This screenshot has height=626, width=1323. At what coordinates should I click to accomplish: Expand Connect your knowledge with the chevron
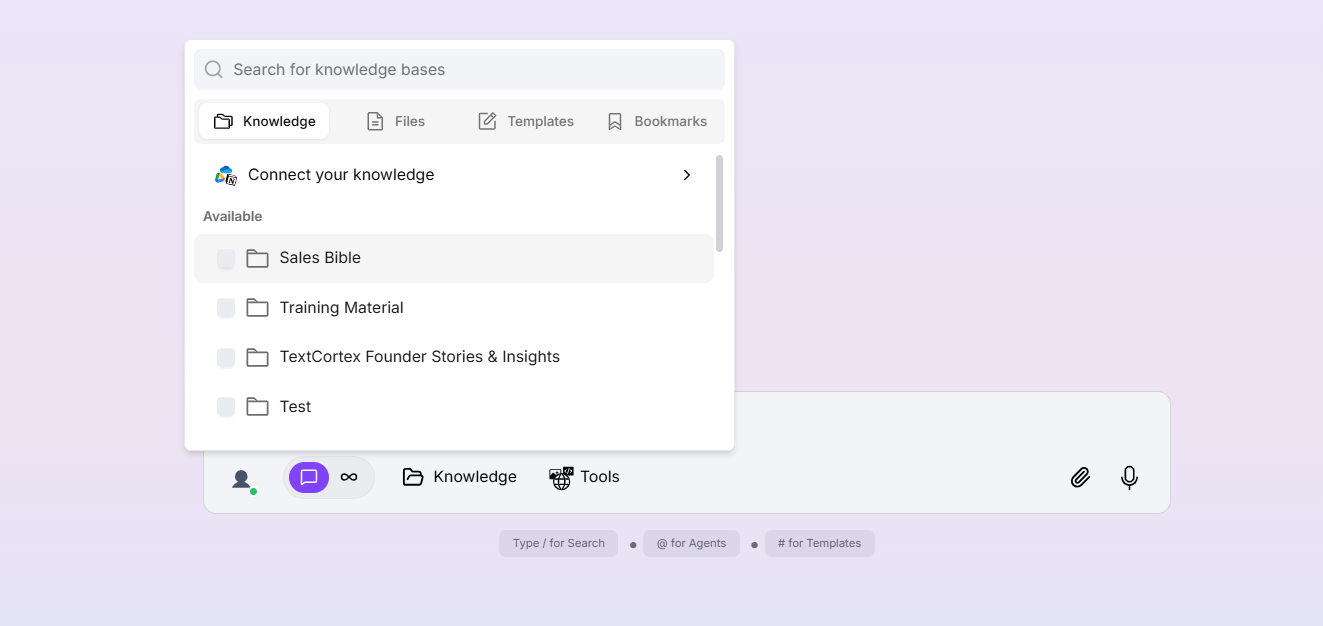click(x=687, y=175)
